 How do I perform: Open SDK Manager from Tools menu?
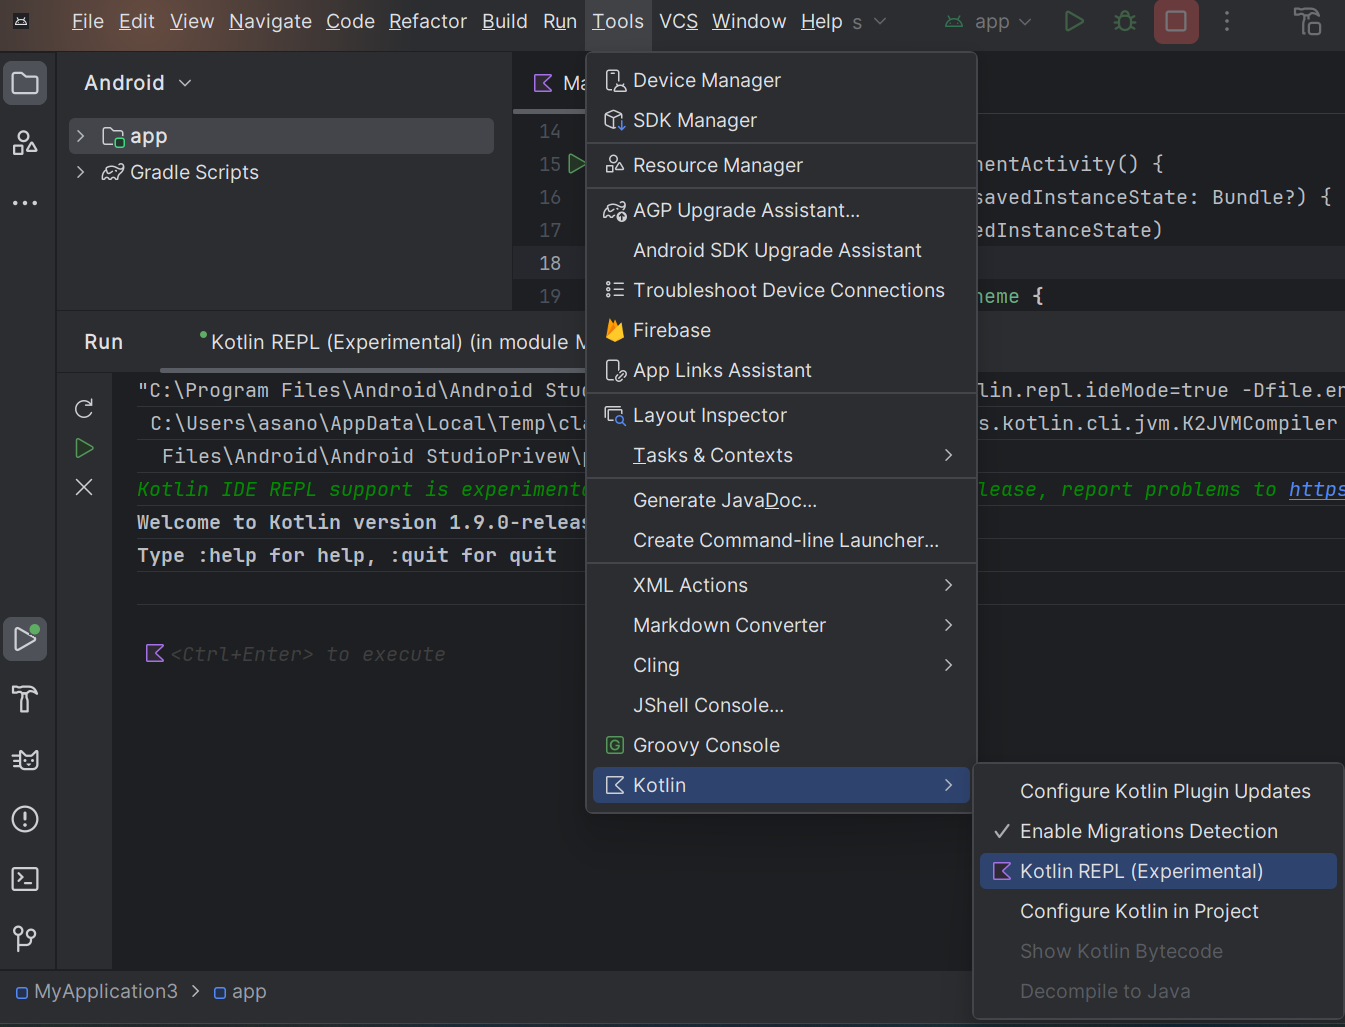[781, 120]
